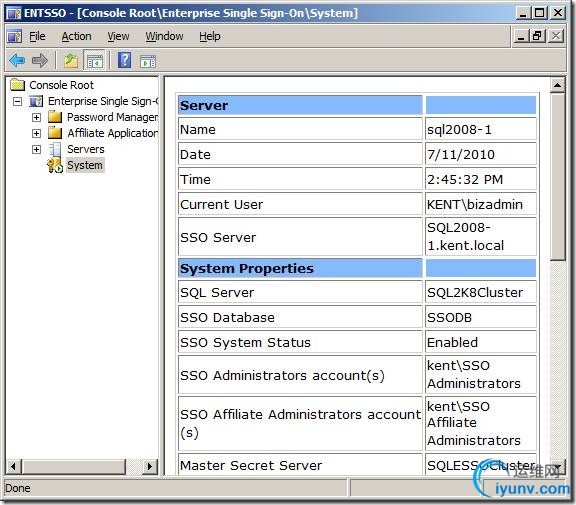
Task: Click the kent\SSO Administrators value
Action: [x=474, y=375]
